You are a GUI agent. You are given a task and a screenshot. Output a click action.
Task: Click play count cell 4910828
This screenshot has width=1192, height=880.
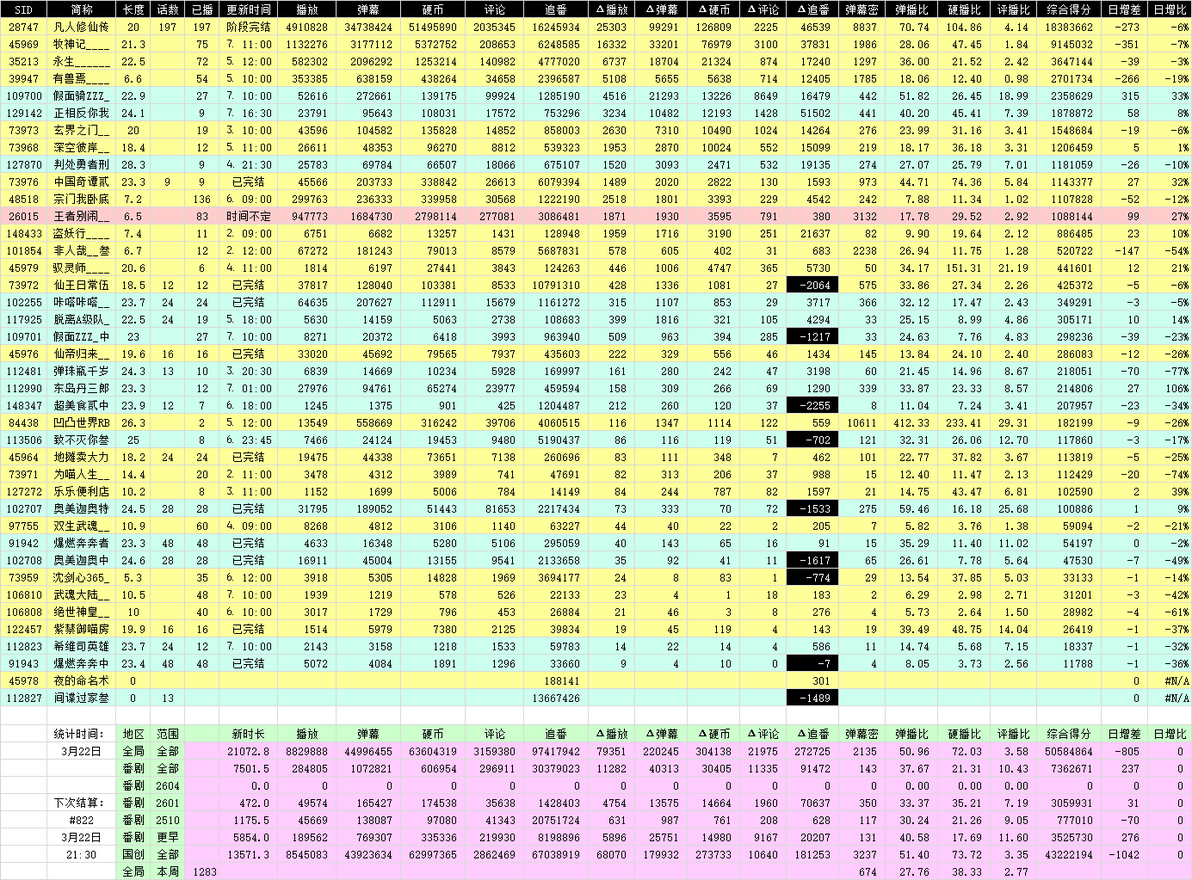pos(307,27)
